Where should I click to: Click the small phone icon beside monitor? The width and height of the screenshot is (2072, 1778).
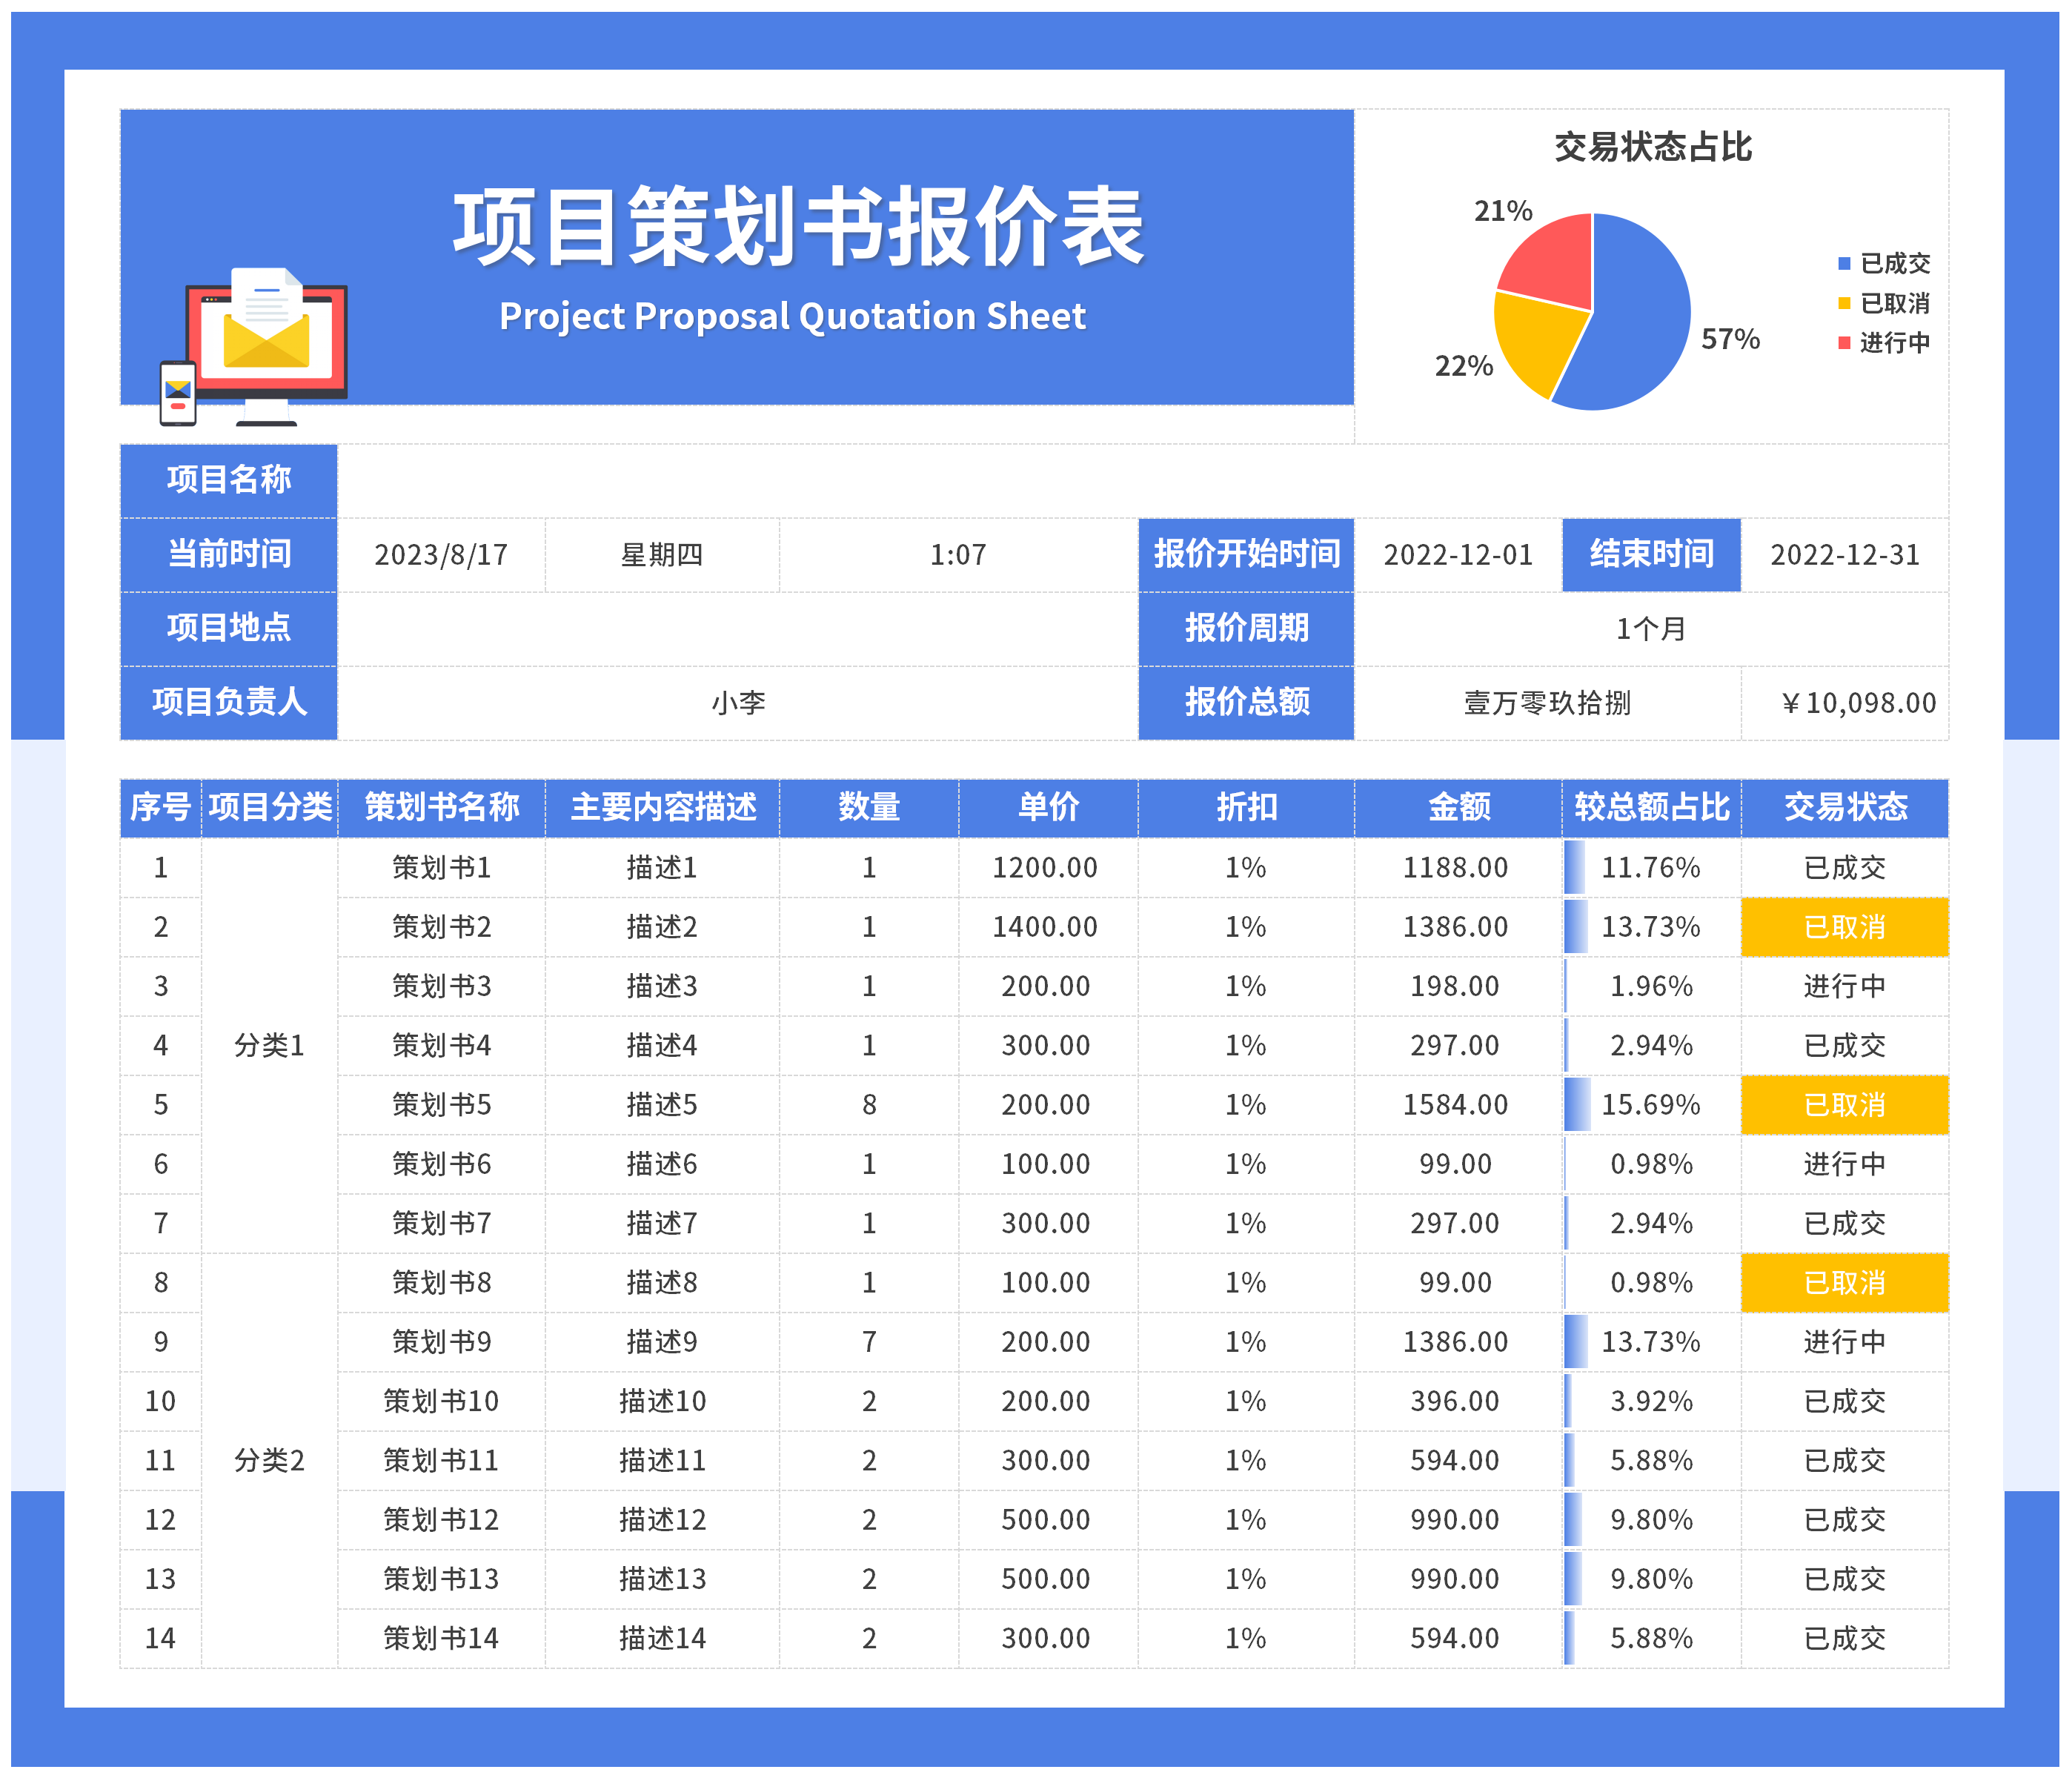(x=178, y=394)
